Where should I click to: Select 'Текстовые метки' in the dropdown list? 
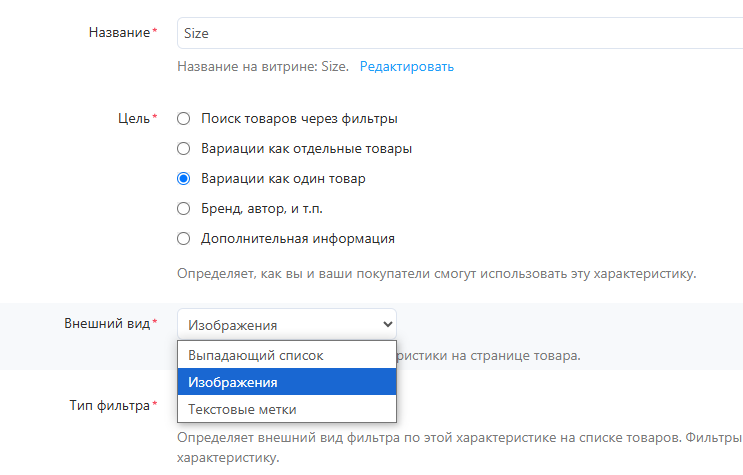coord(287,409)
